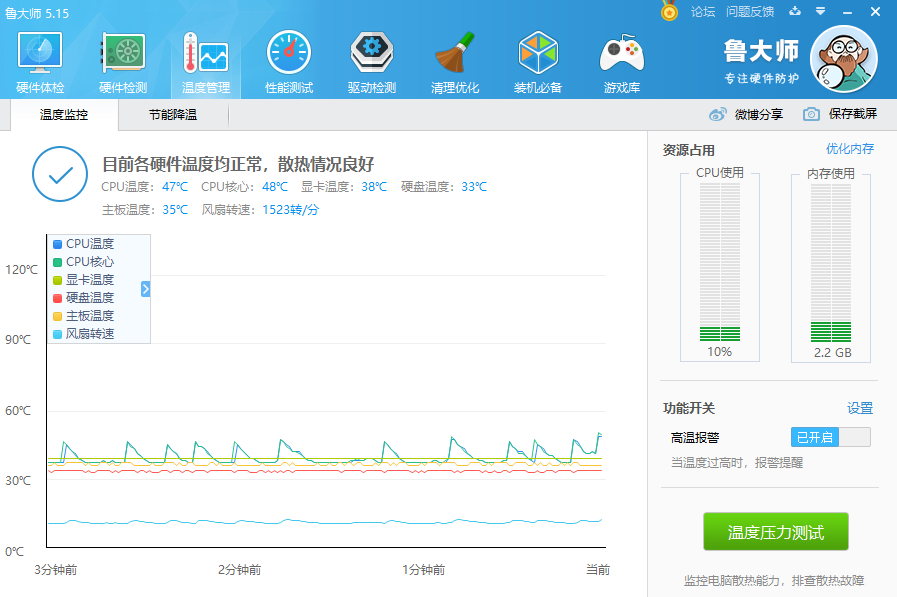Switch to the 节能降温 tab

pyautogui.click(x=173, y=114)
